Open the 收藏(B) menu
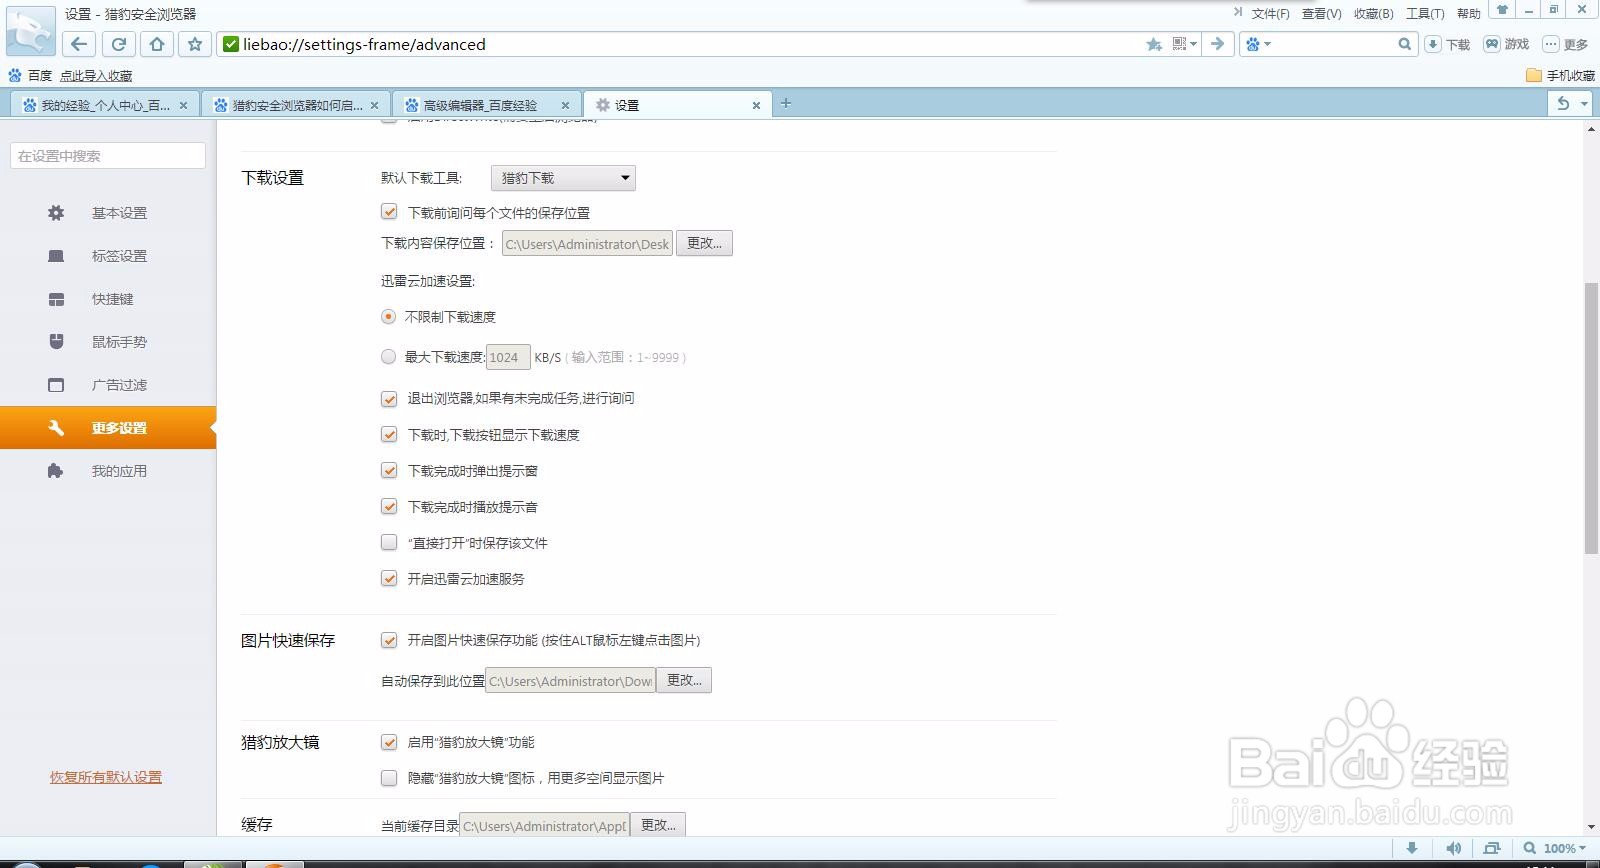 pyautogui.click(x=1373, y=13)
